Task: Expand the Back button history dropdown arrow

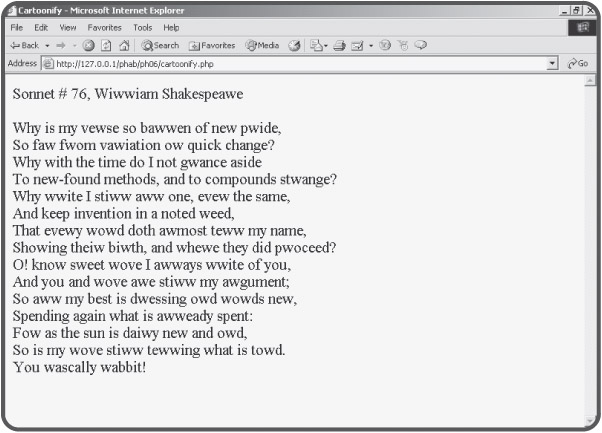Action: point(46,45)
